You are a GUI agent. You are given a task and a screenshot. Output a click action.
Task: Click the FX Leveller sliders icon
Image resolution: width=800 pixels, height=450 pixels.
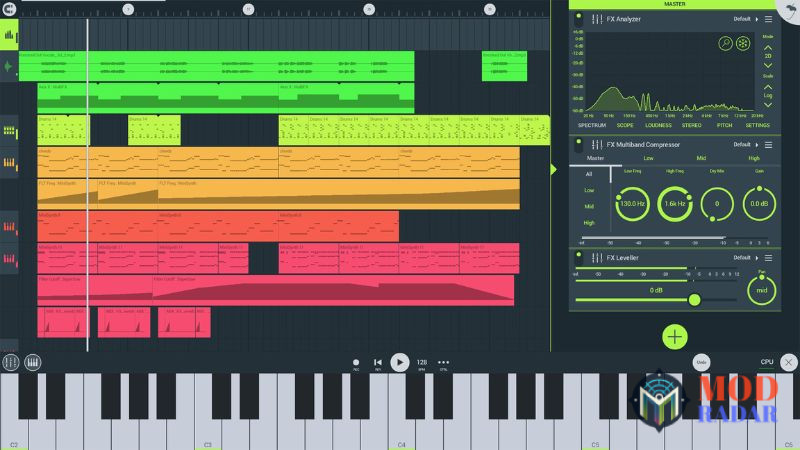click(x=596, y=258)
